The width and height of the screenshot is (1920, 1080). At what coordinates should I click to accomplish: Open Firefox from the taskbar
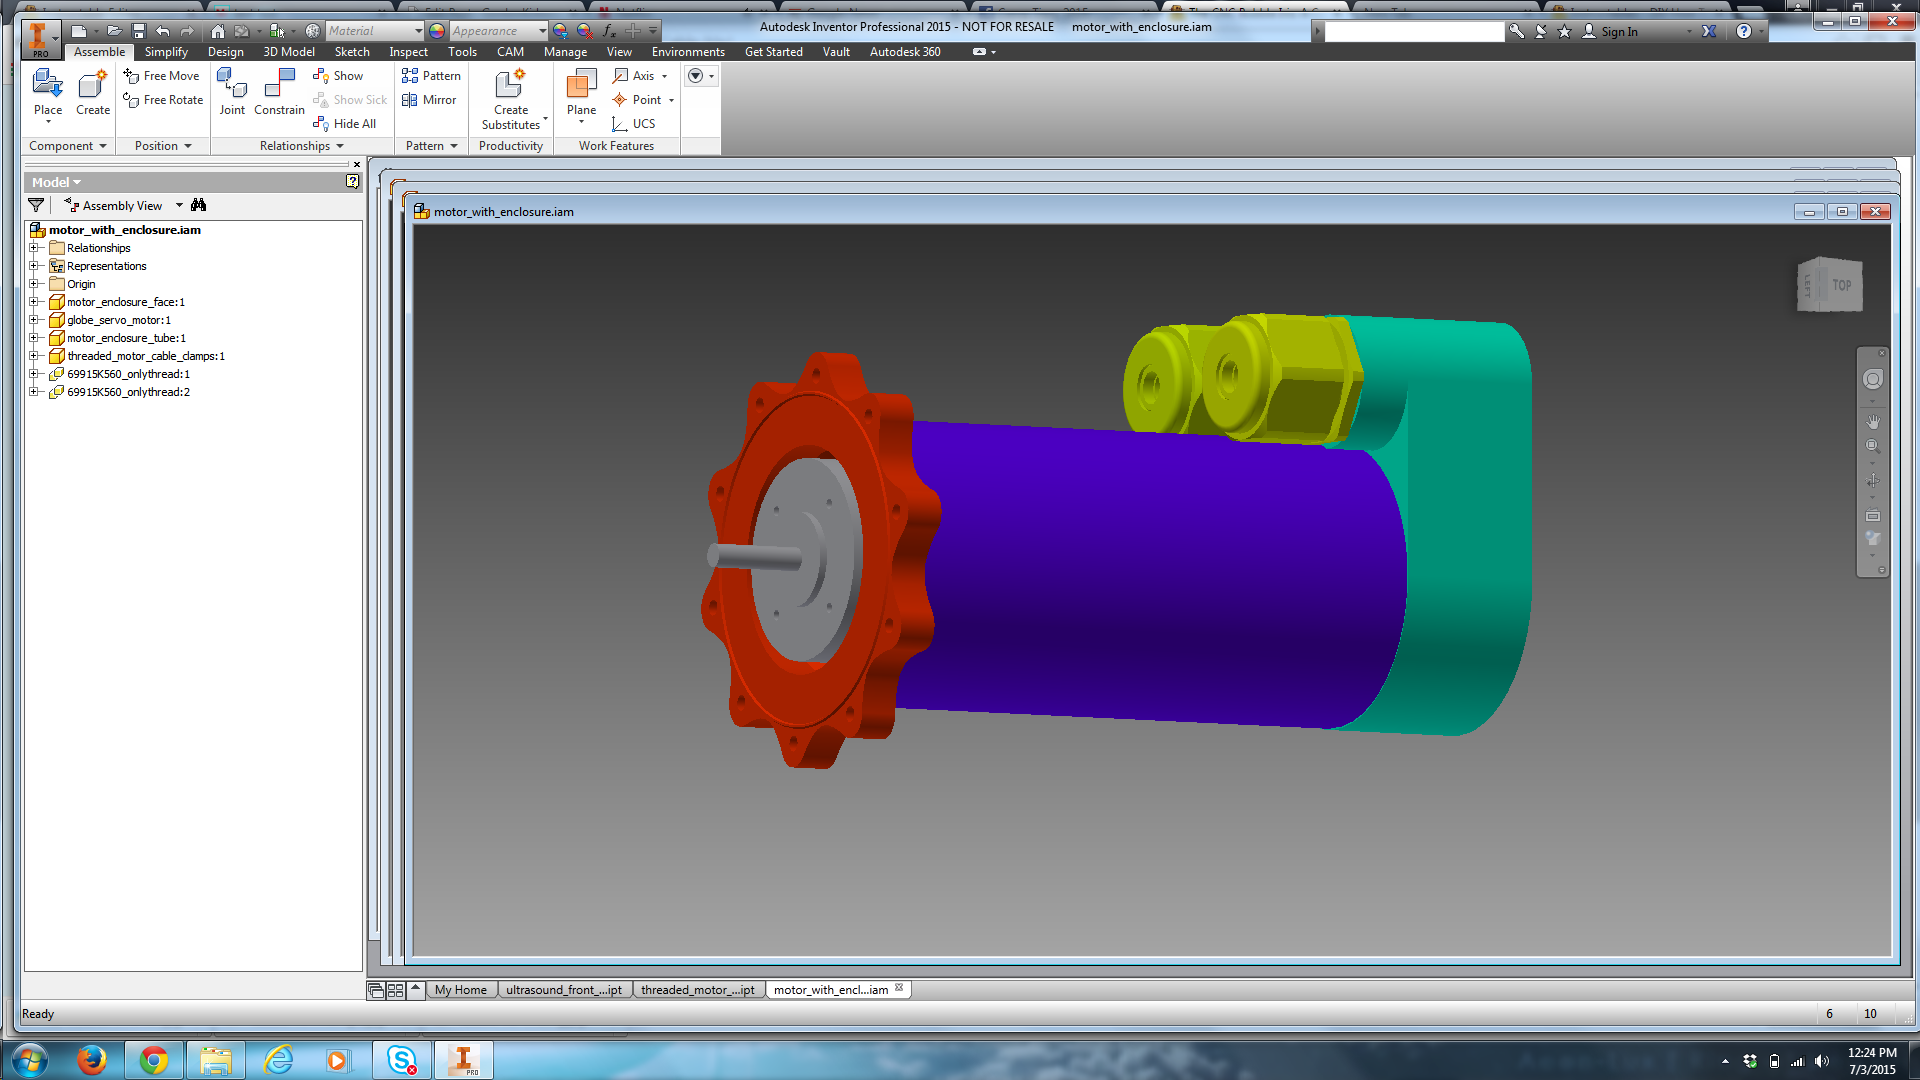click(92, 1060)
